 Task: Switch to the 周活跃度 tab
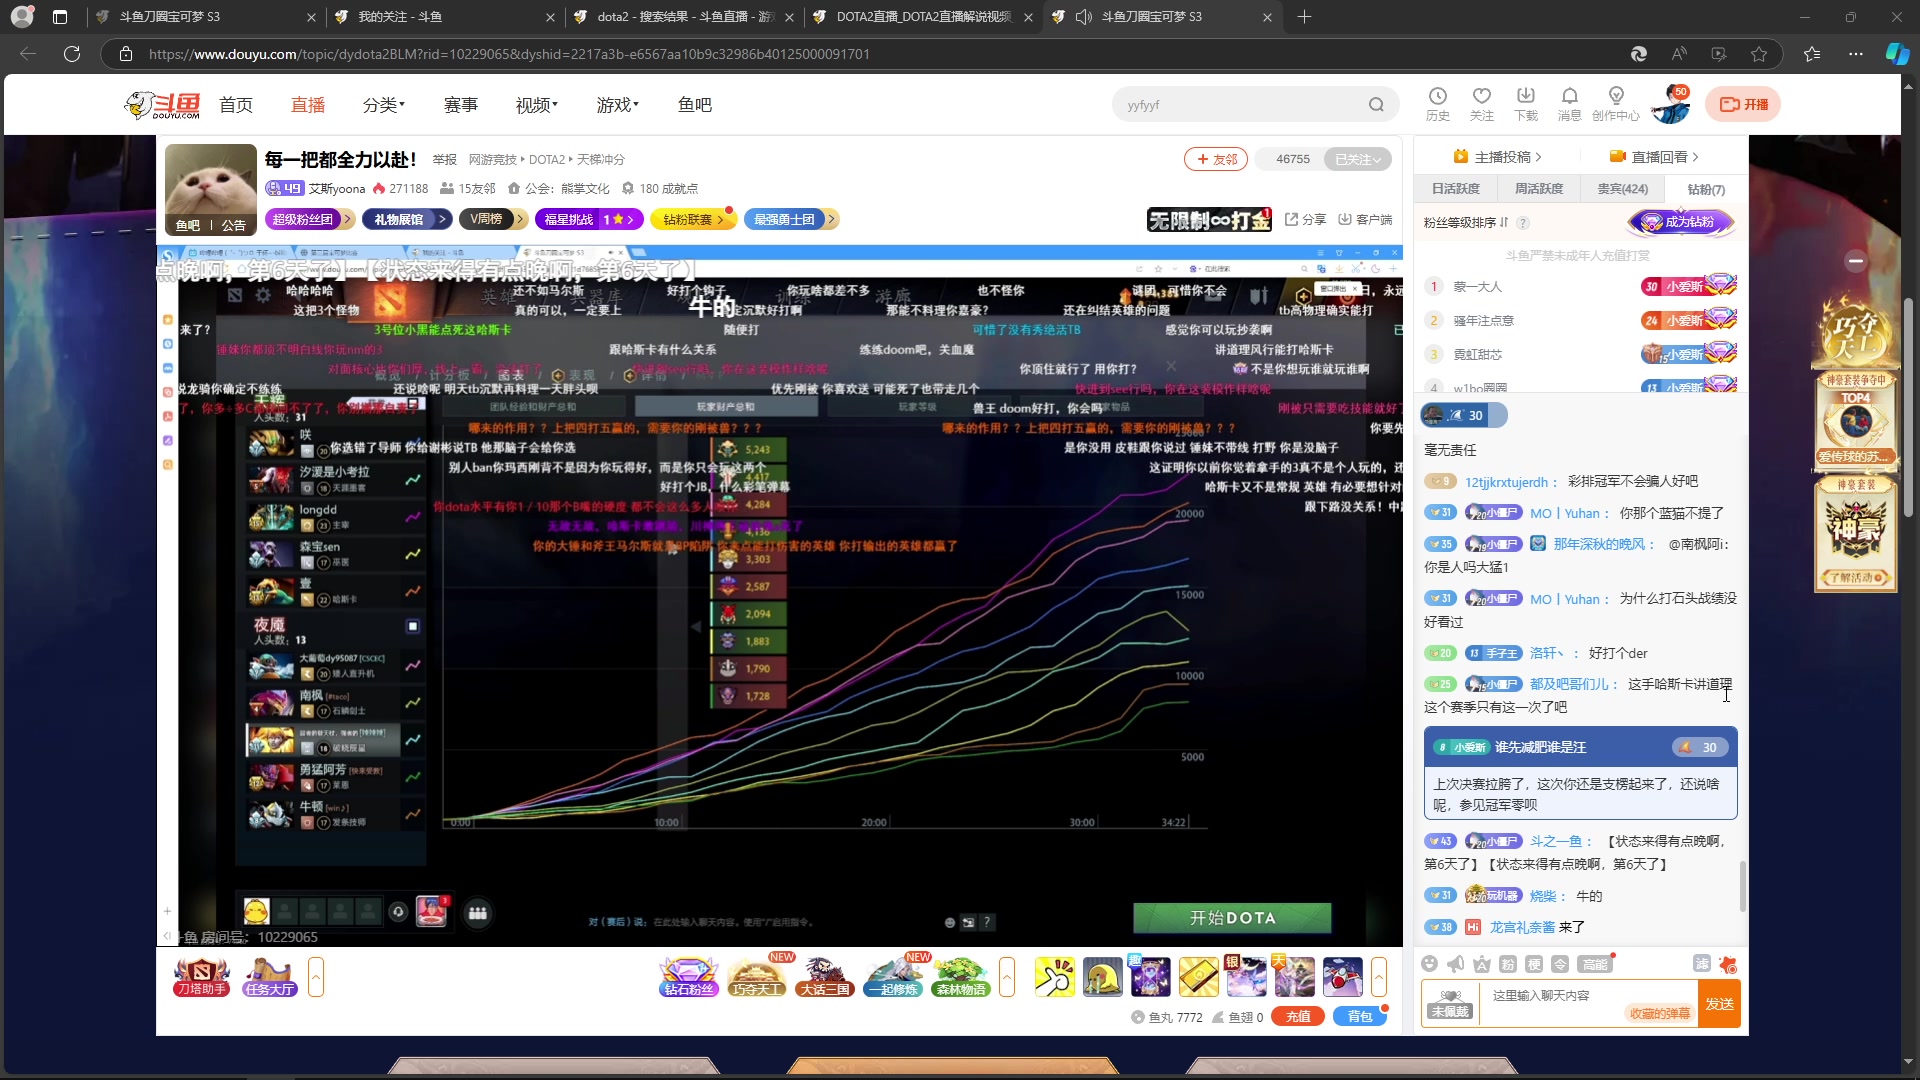pos(1539,189)
